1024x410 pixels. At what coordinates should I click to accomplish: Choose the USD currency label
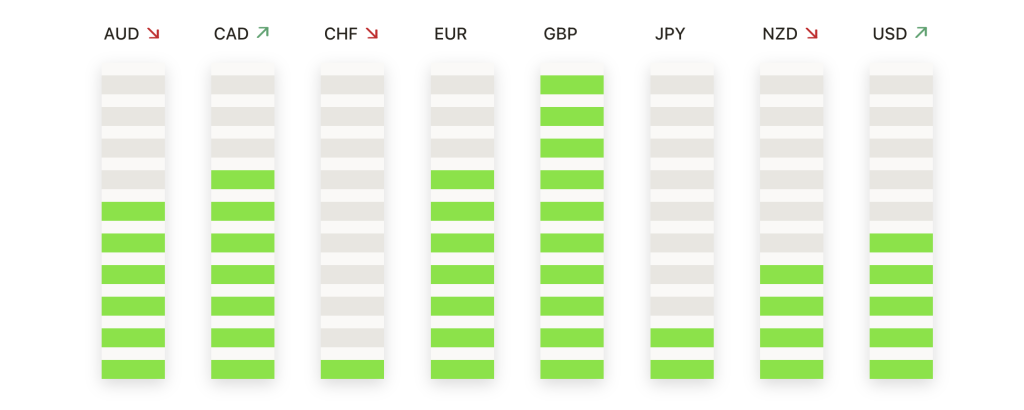coord(890,34)
